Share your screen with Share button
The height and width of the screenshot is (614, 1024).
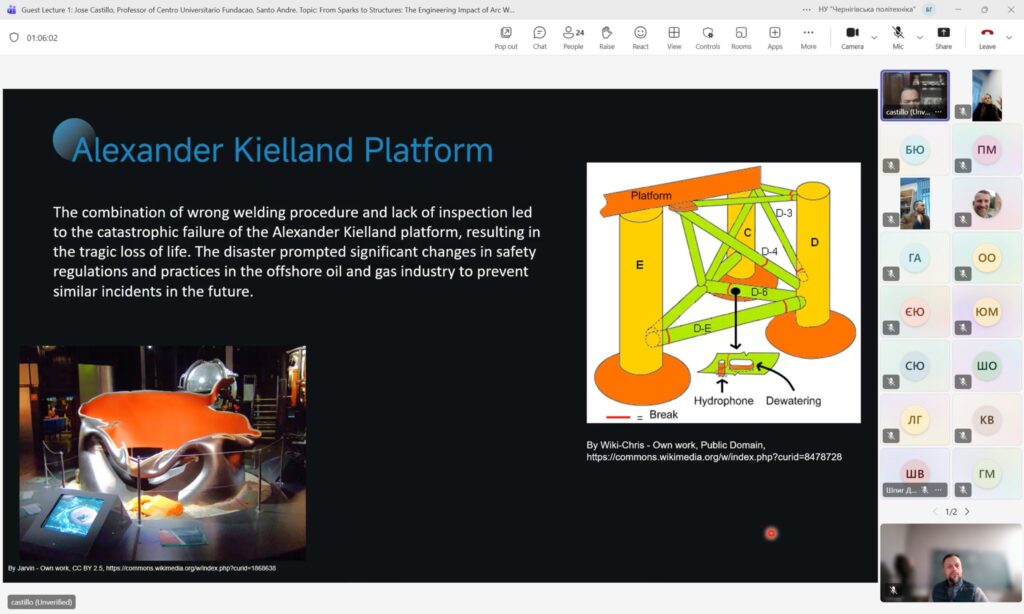[x=943, y=37]
